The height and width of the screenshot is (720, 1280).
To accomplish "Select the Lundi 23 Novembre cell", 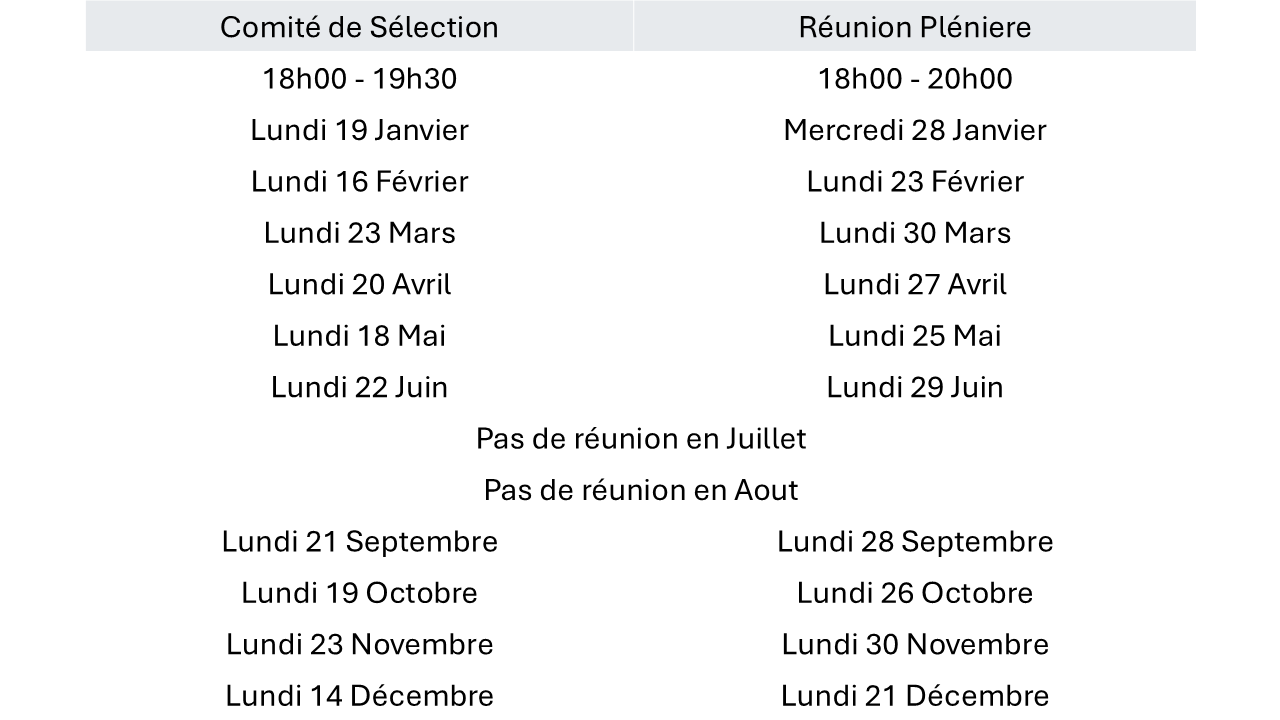I will (359, 645).
